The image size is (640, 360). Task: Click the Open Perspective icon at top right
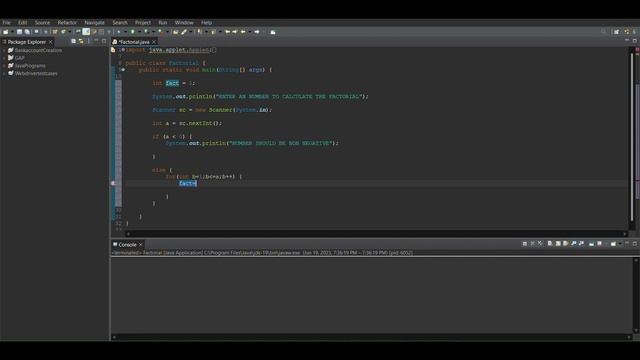pos(616,32)
